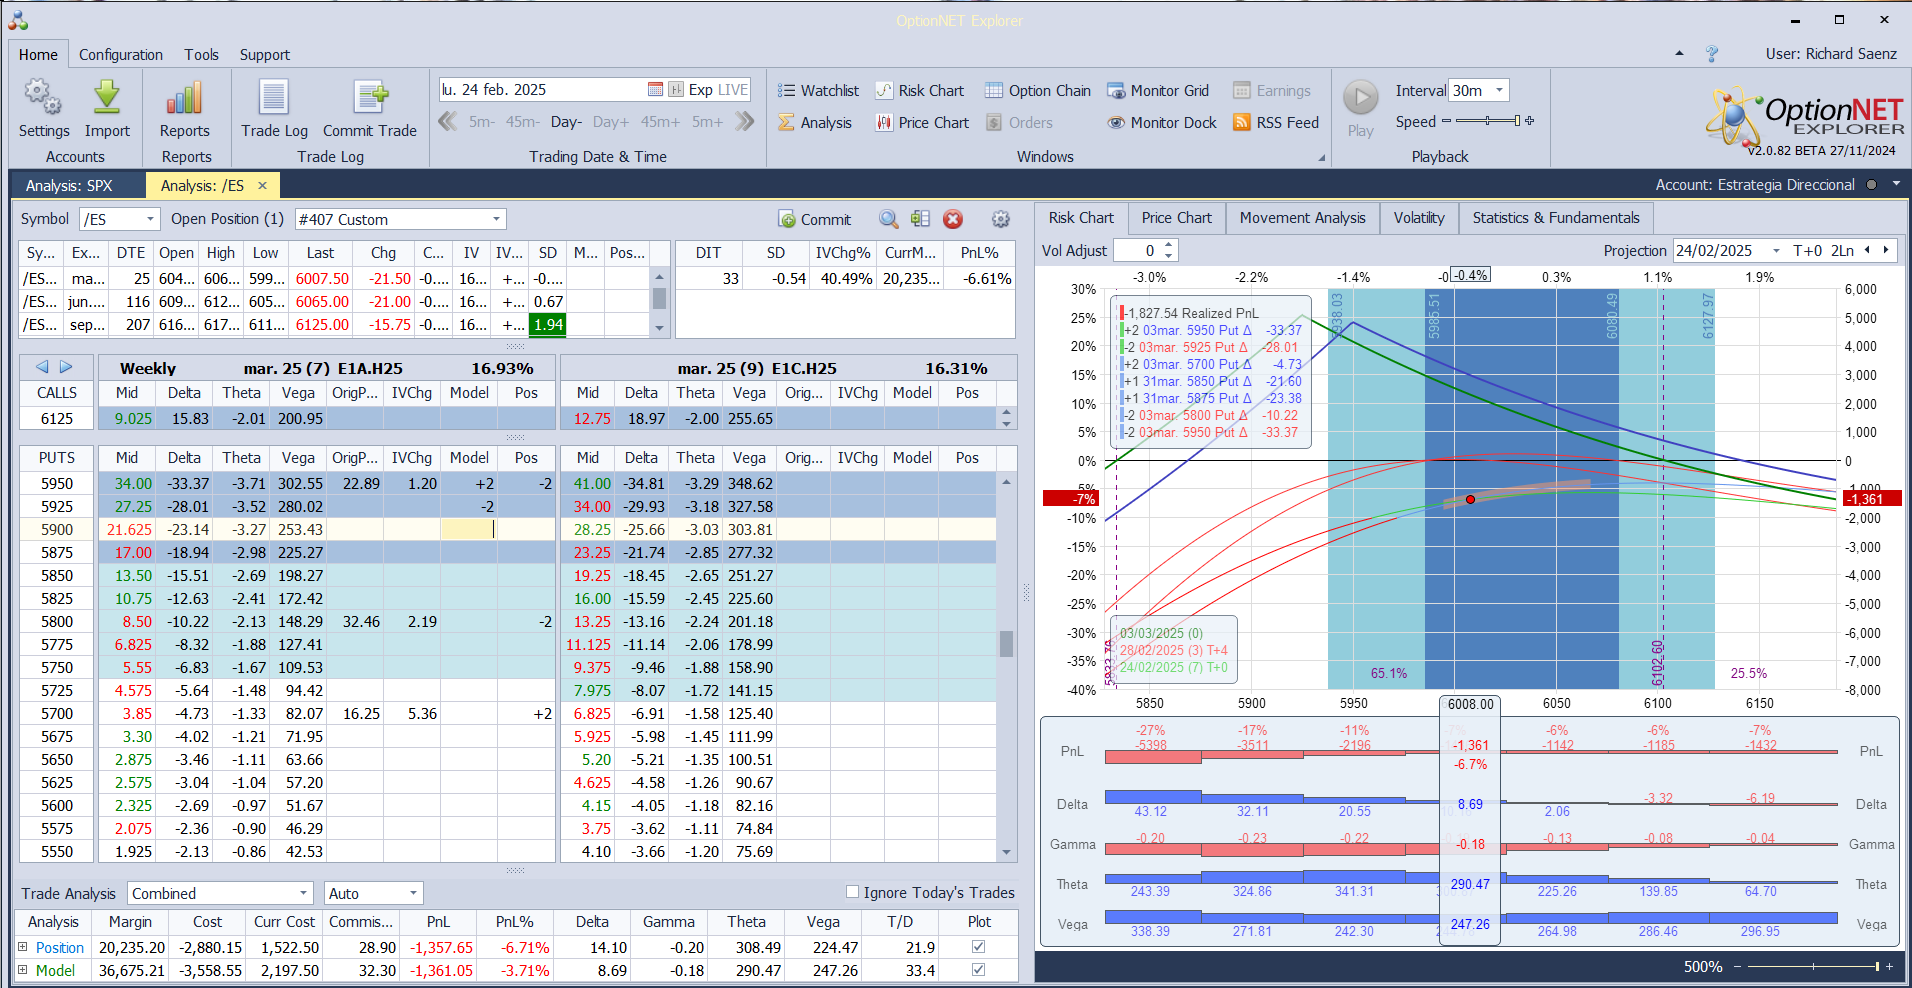This screenshot has height=988, width=1912.
Task: Go to previous expiration with left arrow
Action: (x=42, y=367)
